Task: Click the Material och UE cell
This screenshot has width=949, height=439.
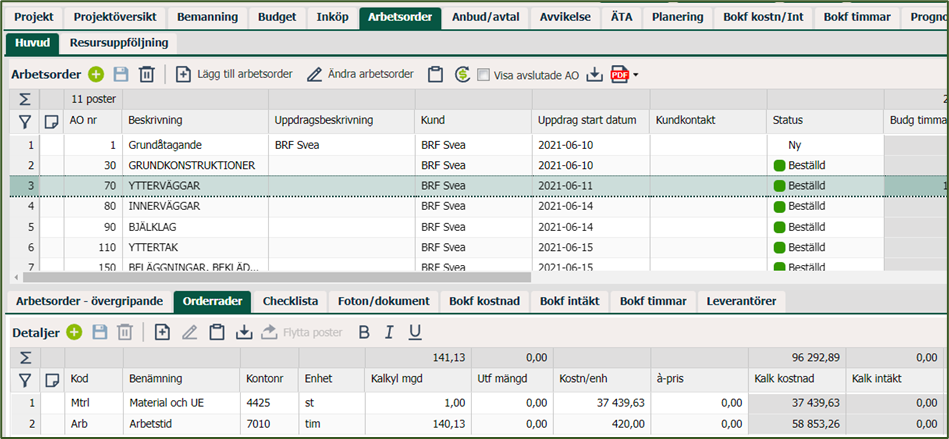Action: (x=182, y=403)
